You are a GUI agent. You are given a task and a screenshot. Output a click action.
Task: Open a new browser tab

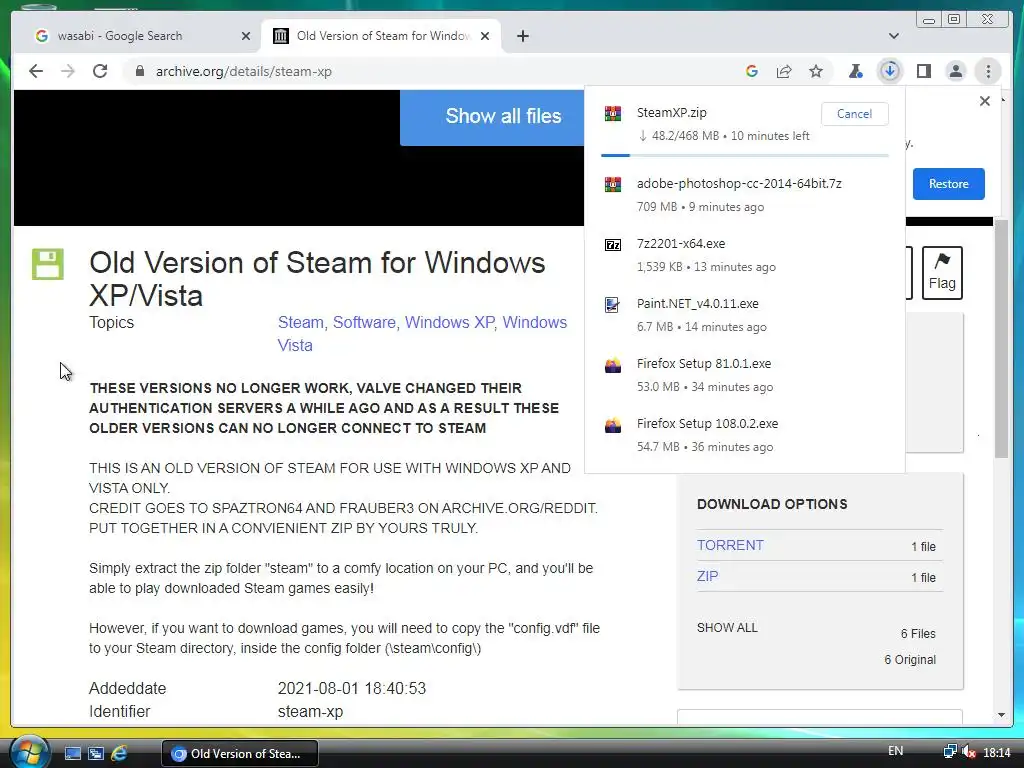[x=522, y=36]
